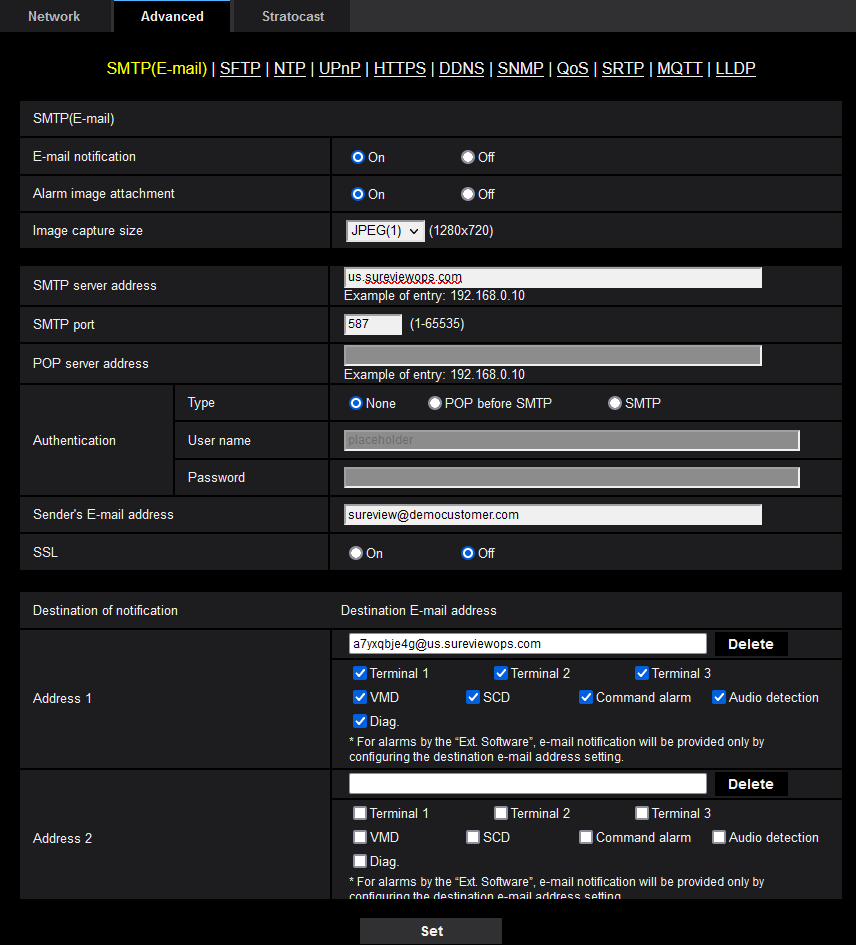
Task: Delete Address 1 destination e-mail
Action: pyautogui.click(x=751, y=644)
